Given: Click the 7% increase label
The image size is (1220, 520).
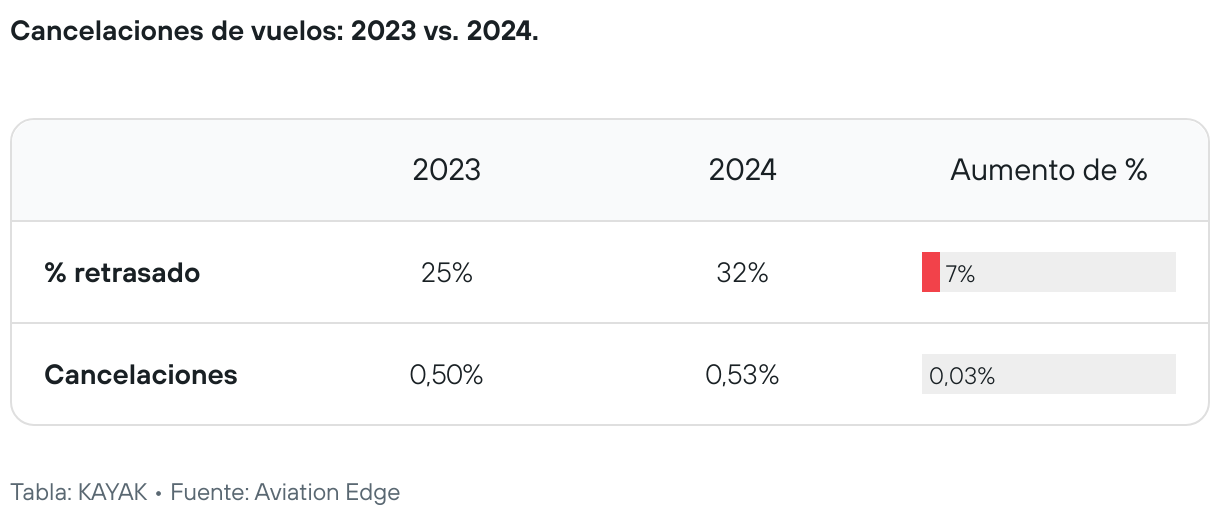Looking at the screenshot, I should point(960,274).
